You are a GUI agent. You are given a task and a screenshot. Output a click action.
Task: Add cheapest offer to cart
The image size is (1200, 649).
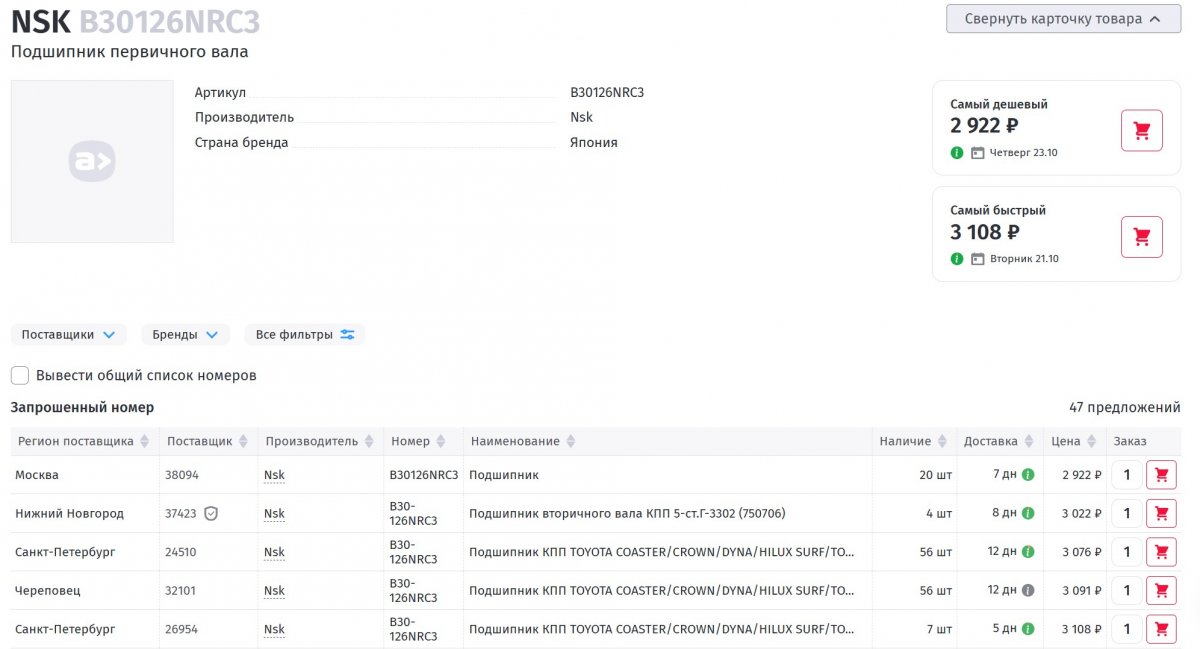pyautogui.click(x=1141, y=131)
